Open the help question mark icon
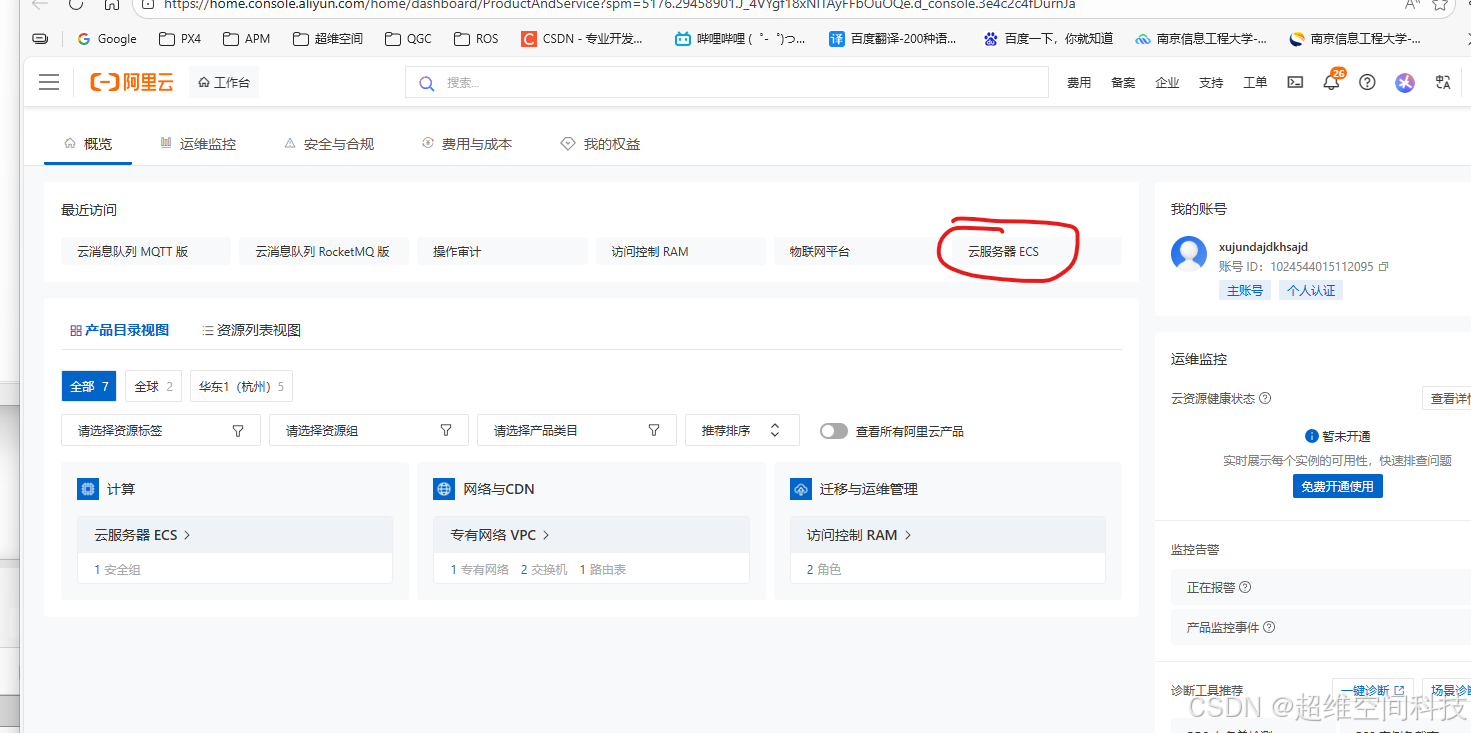The width and height of the screenshot is (1471, 733). tap(1366, 82)
